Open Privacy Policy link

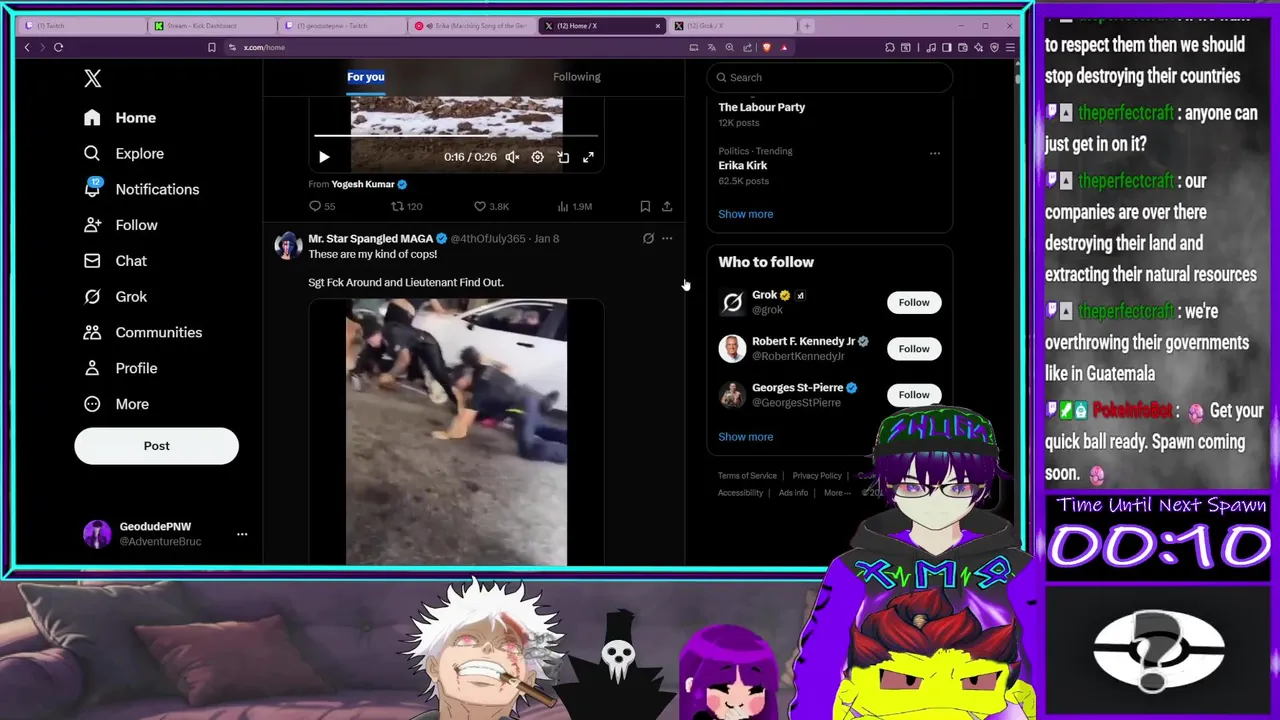pyautogui.click(x=817, y=476)
